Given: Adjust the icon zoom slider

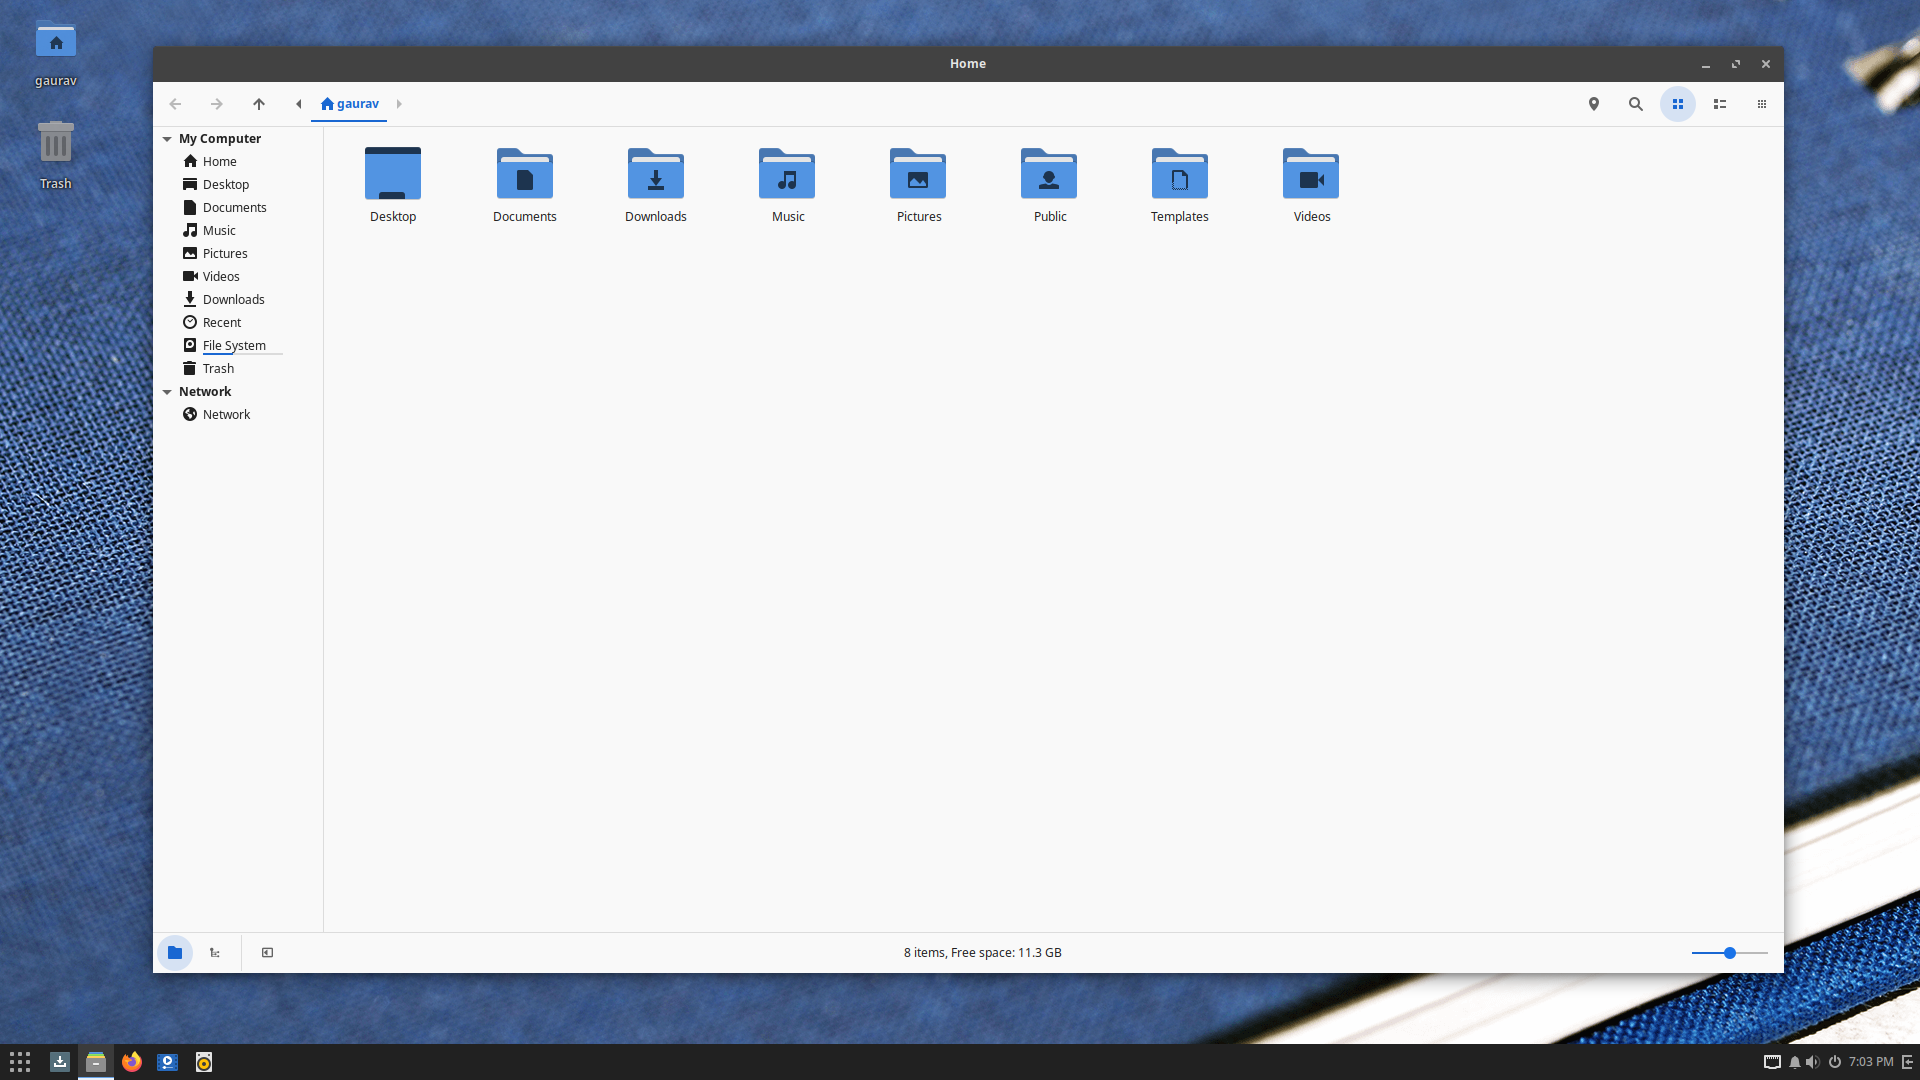Looking at the screenshot, I should click(1729, 953).
